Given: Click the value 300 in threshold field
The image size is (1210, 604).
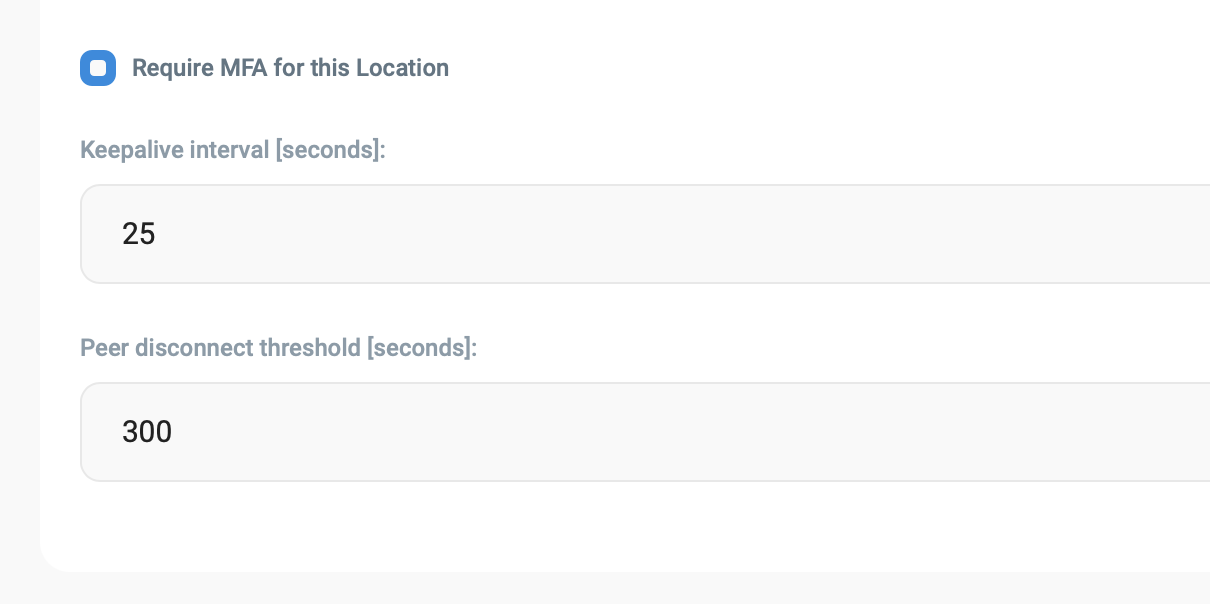Looking at the screenshot, I should (147, 432).
